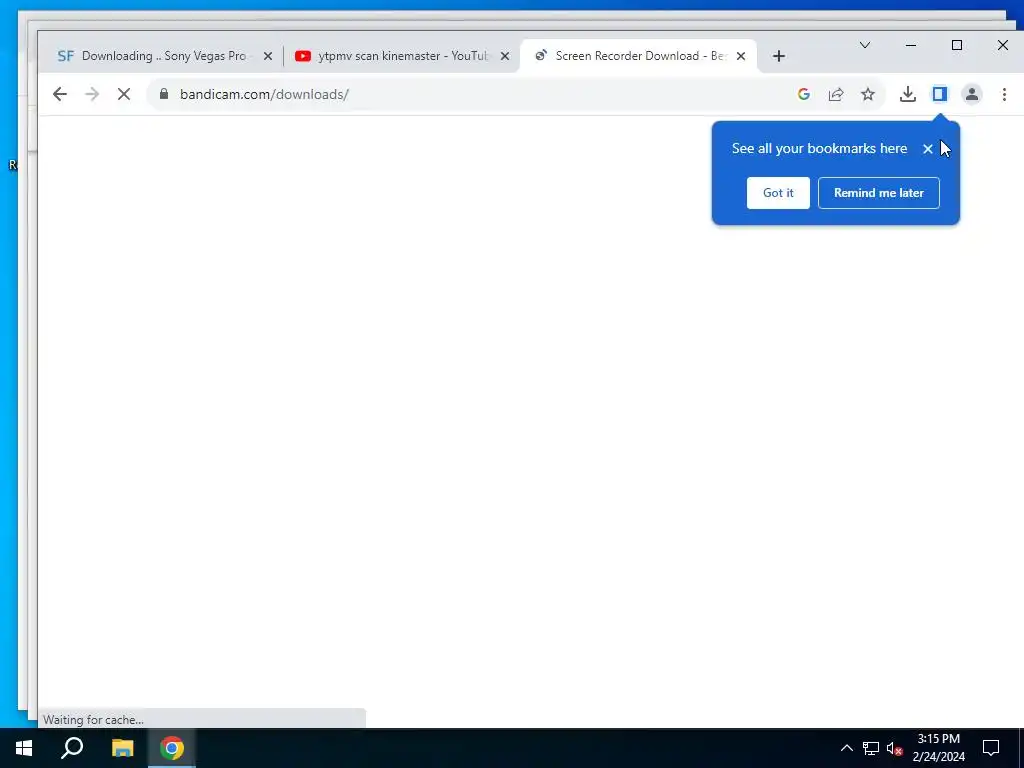Open File Explorer from the taskbar
Screen dimensions: 1024x768
click(x=122, y=748)
